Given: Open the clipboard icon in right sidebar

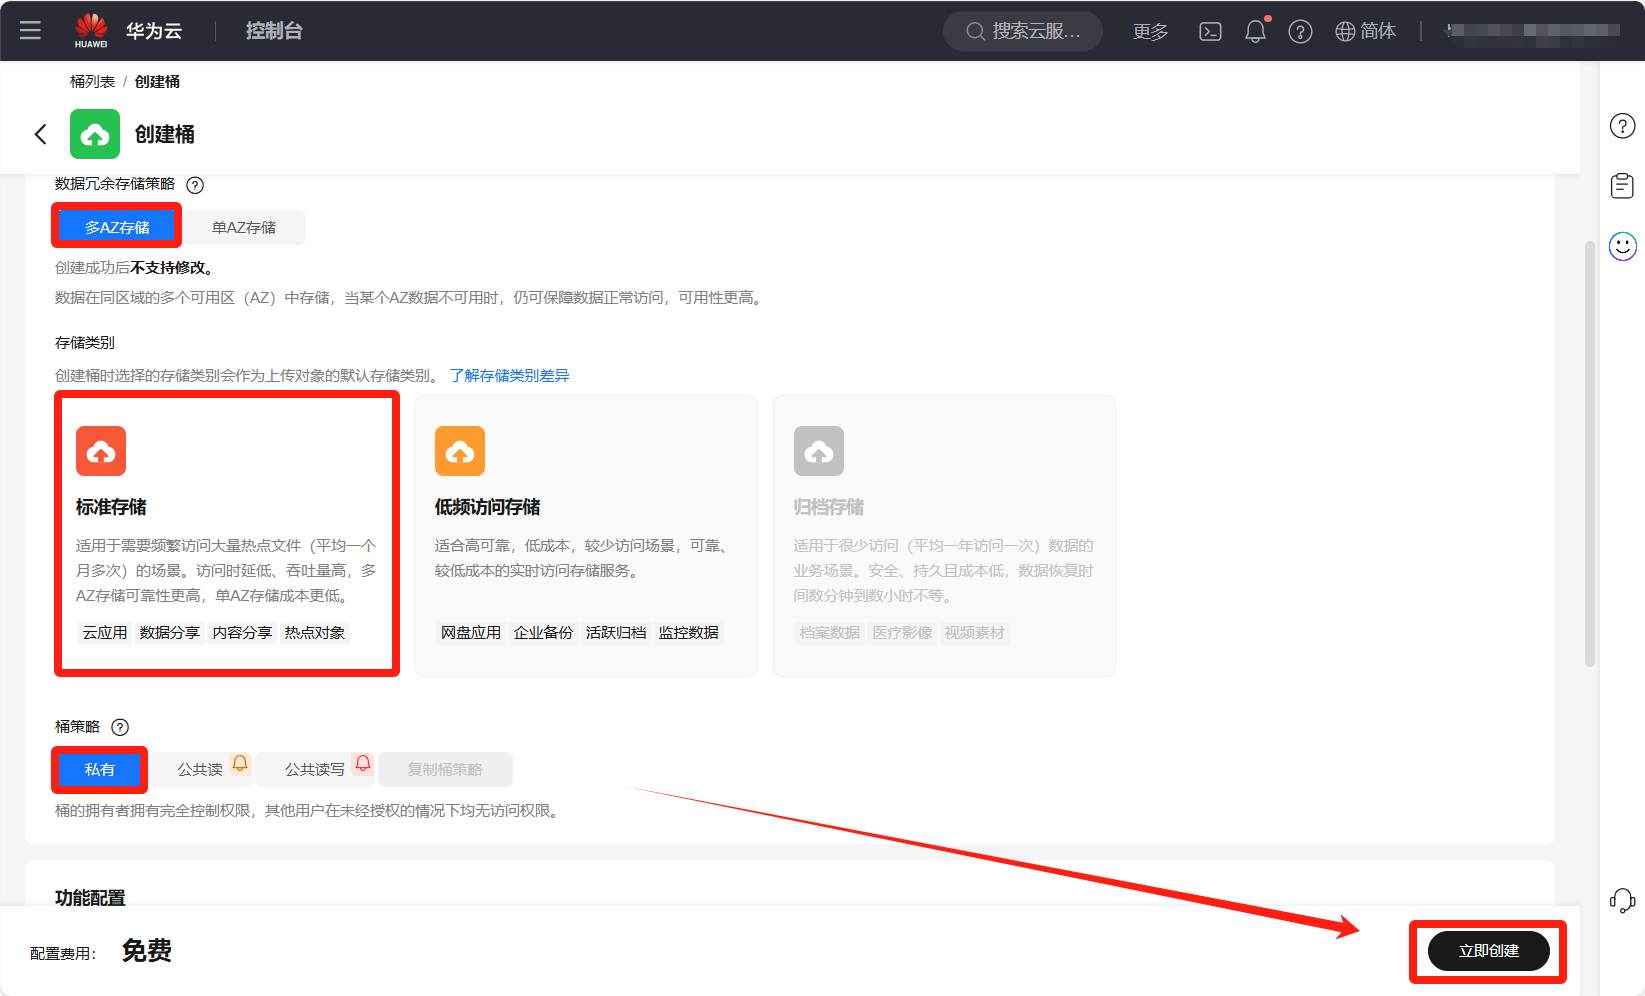Looking at the screenshot, I should click(1622, 186).
